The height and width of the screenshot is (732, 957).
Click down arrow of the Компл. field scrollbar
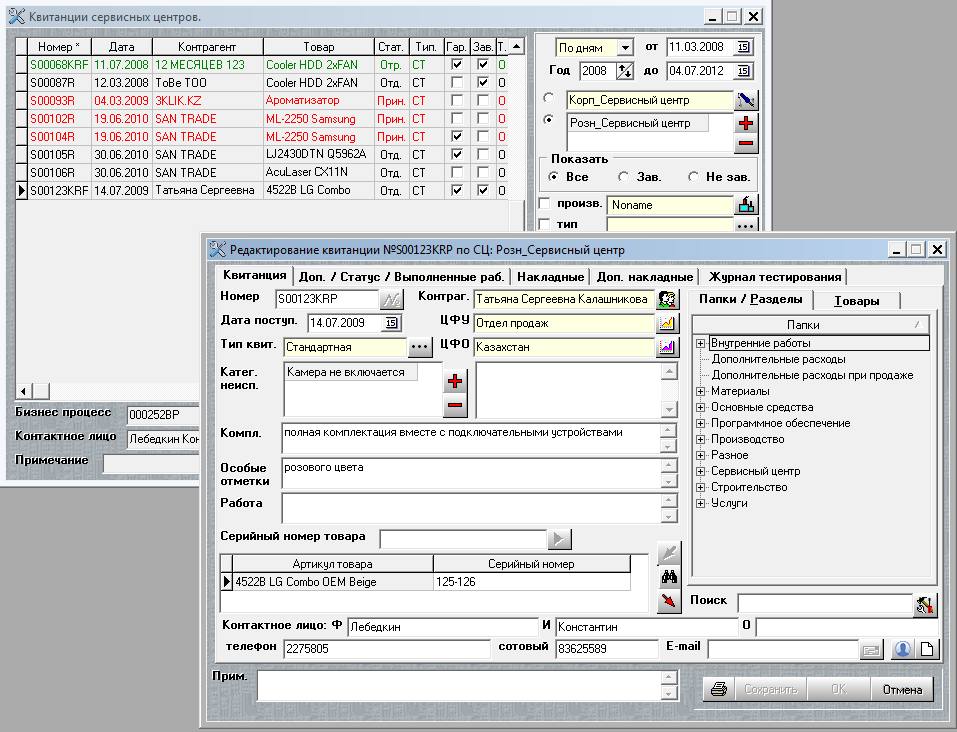point(668,446)
